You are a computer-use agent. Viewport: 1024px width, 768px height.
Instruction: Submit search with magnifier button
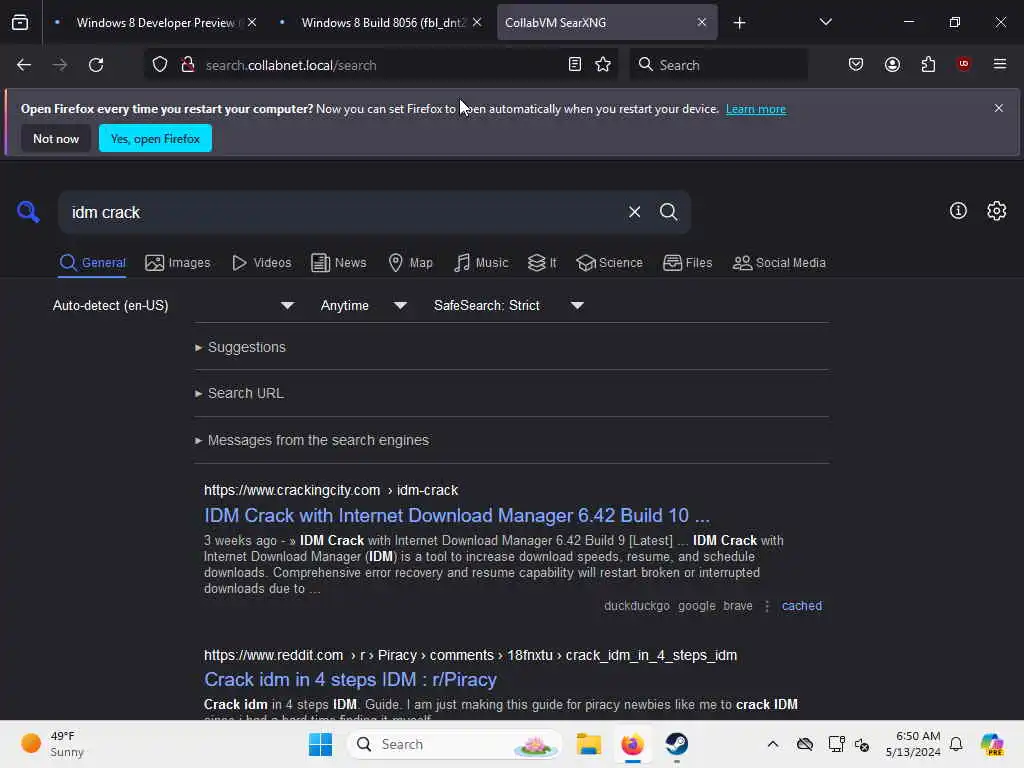(x=668, y=212)
